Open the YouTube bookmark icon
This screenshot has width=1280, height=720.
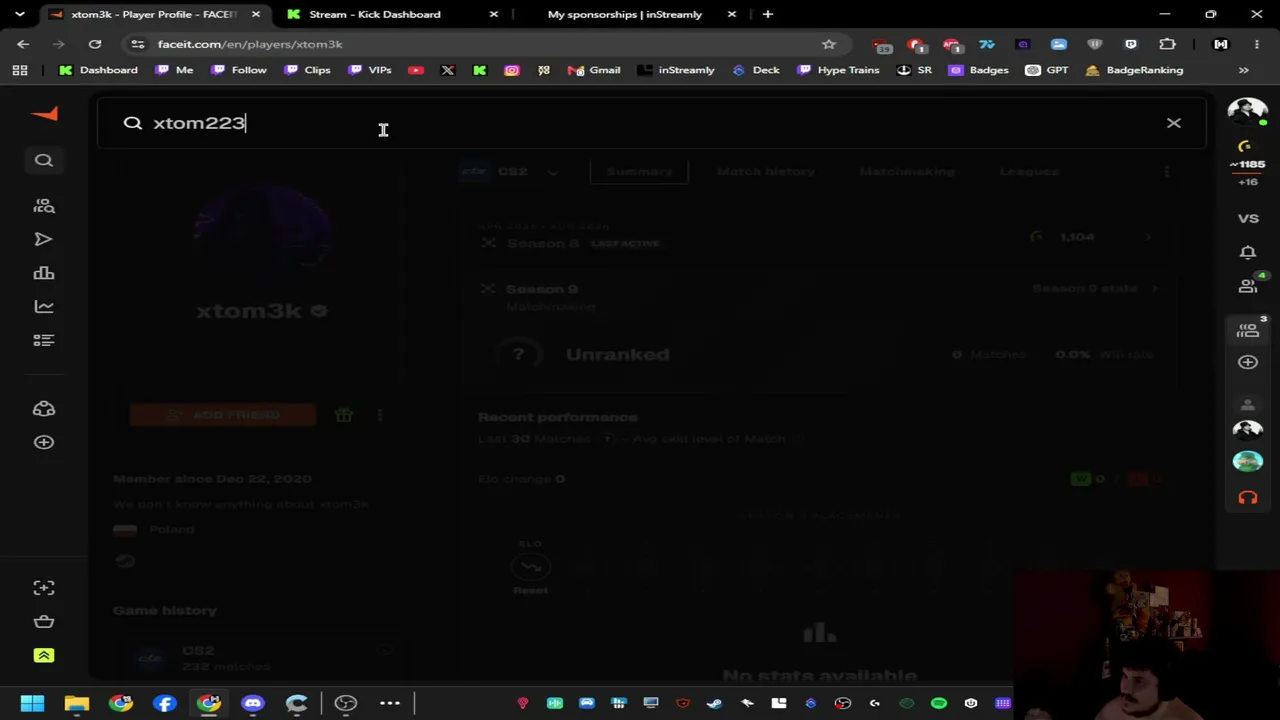(x=416, y=70)
